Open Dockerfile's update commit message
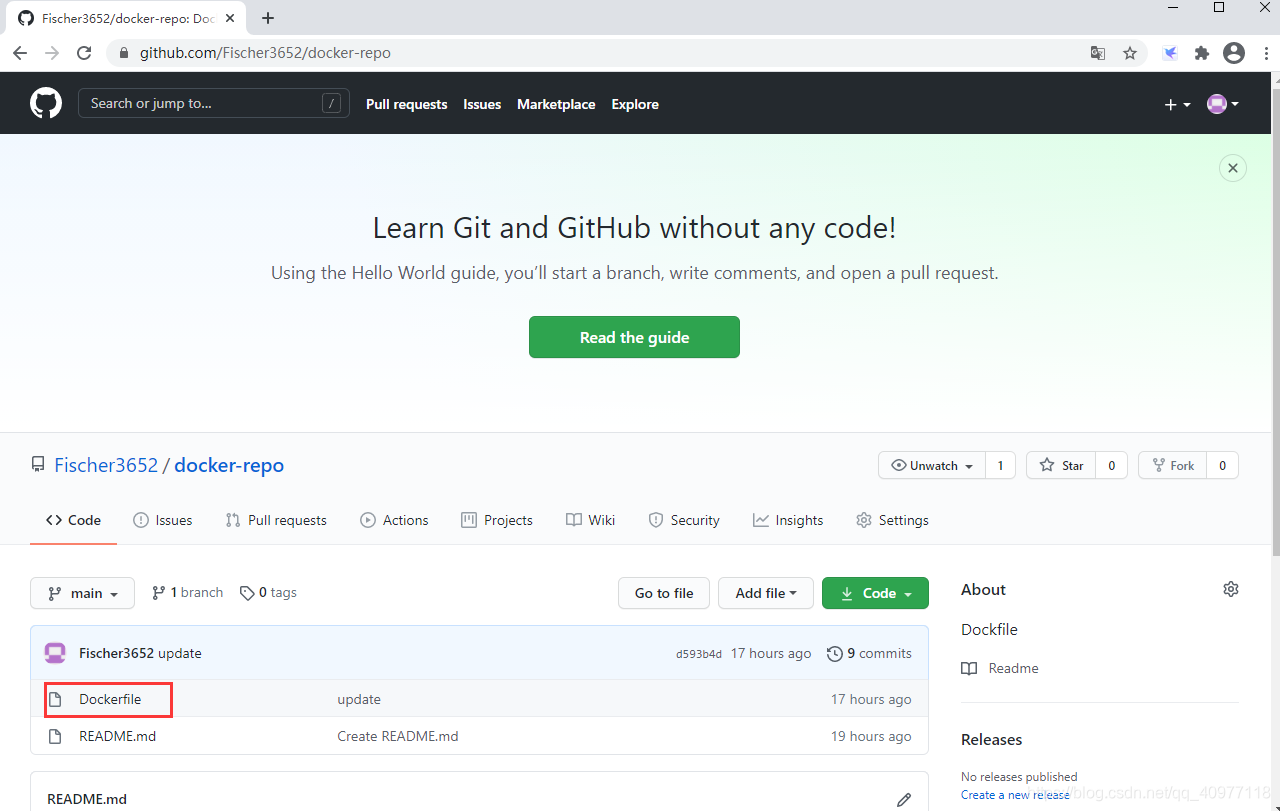Viewport: 1280px width, 811px height. [359, 699]
